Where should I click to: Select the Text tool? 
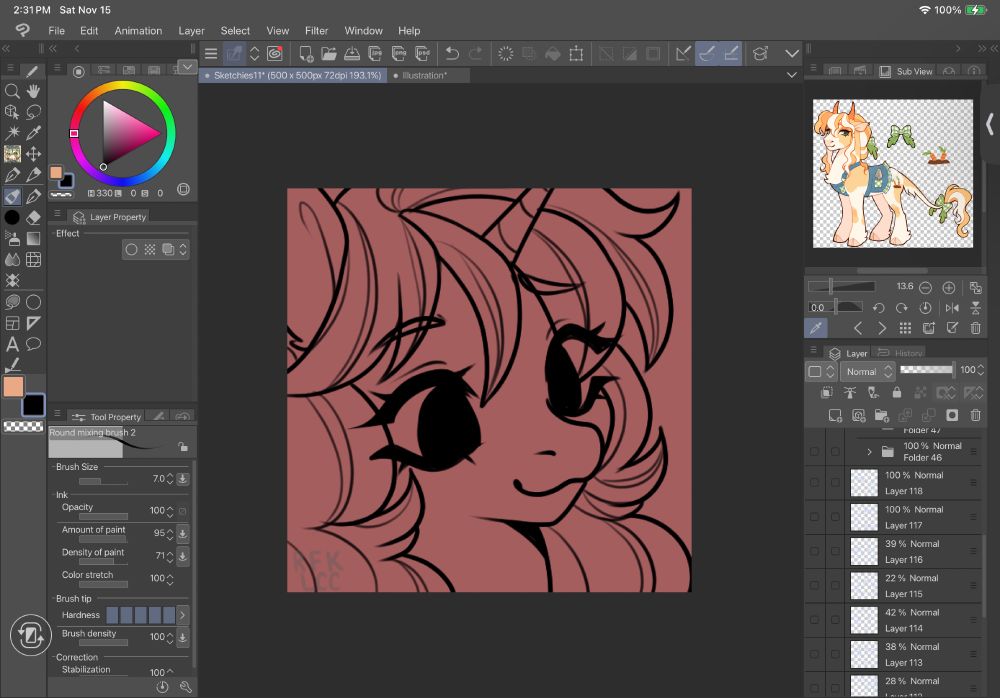12,345
